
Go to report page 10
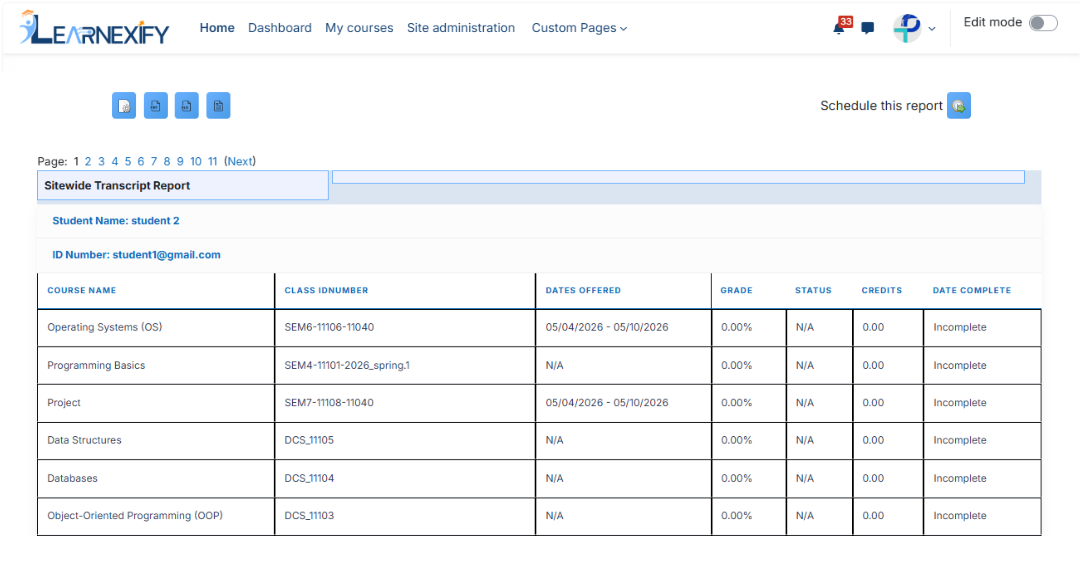coord(196,161)
